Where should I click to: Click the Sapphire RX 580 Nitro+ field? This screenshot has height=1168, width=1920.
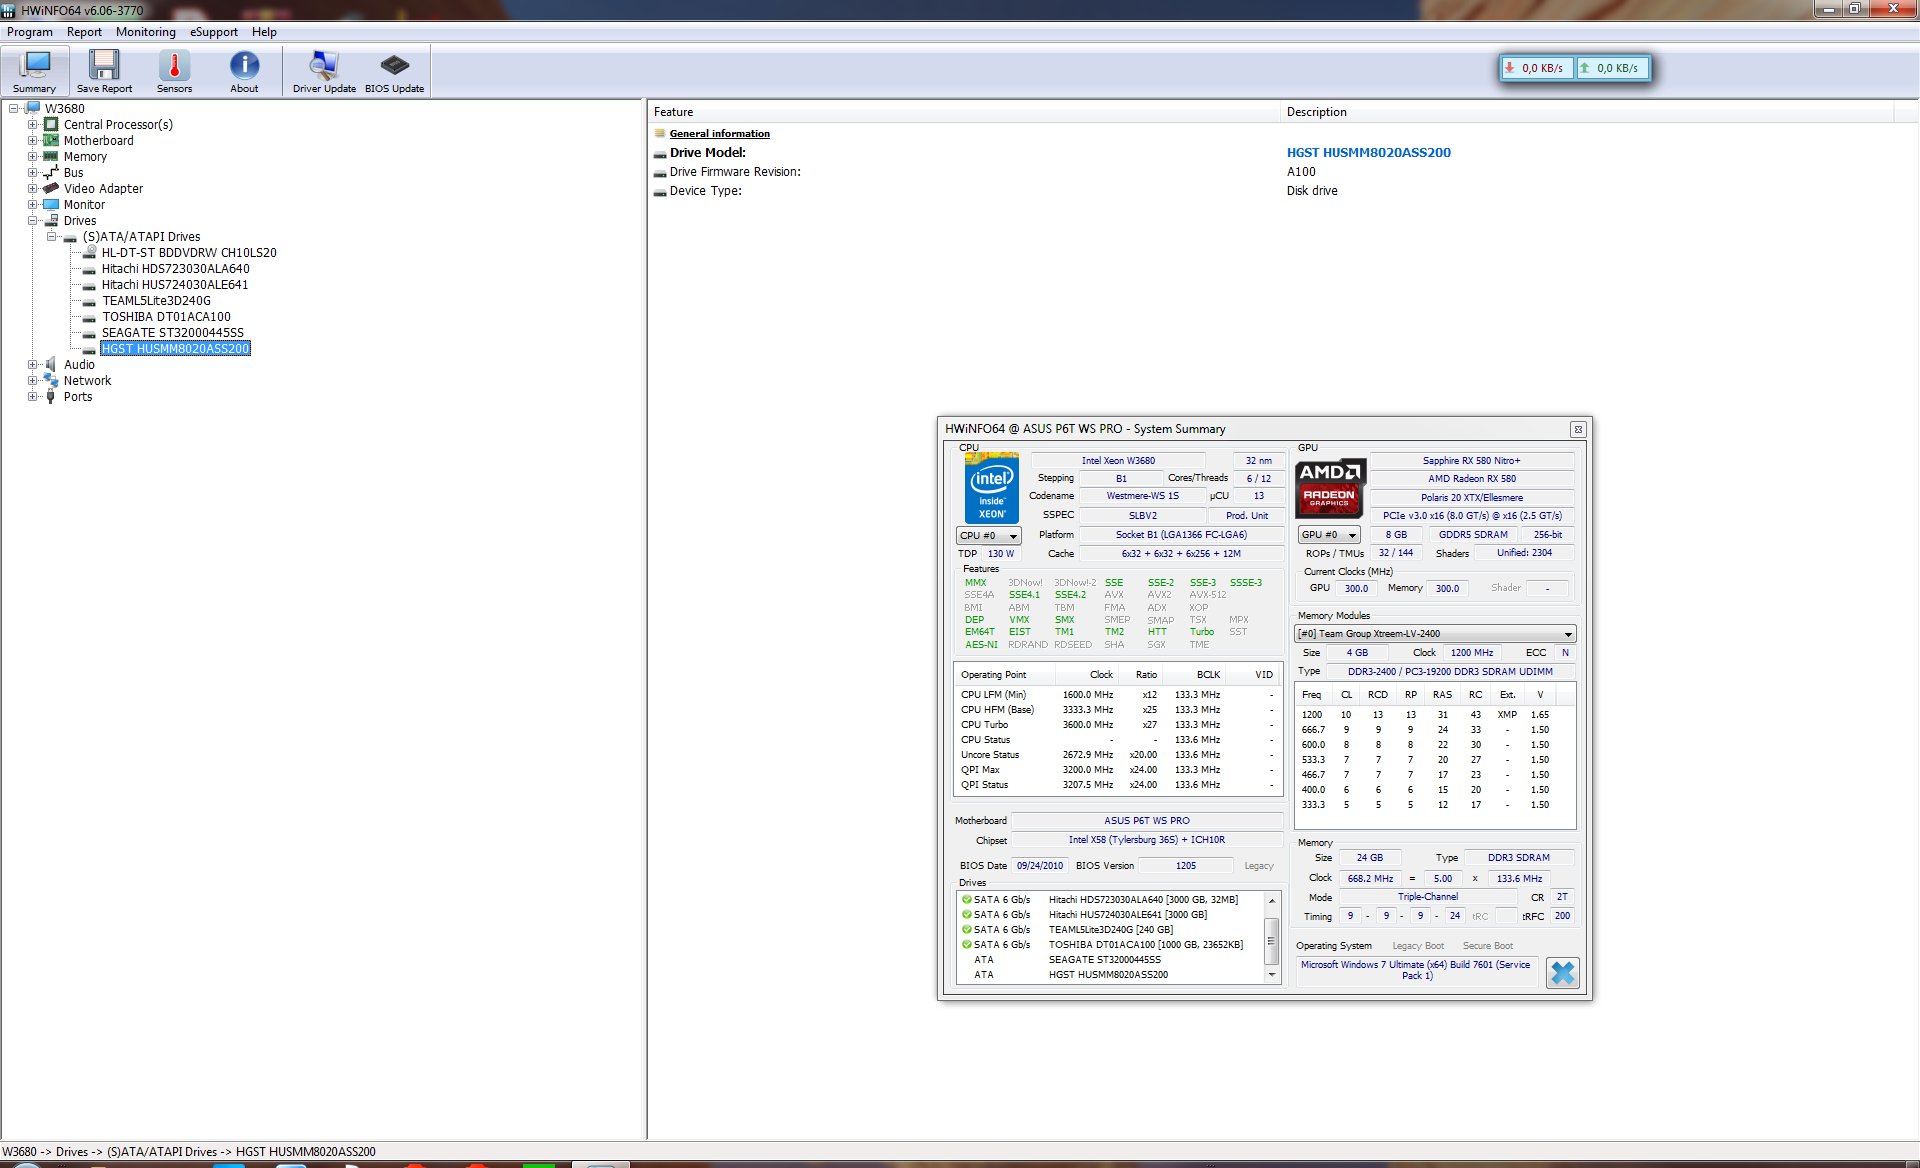tap(1471, 461)
